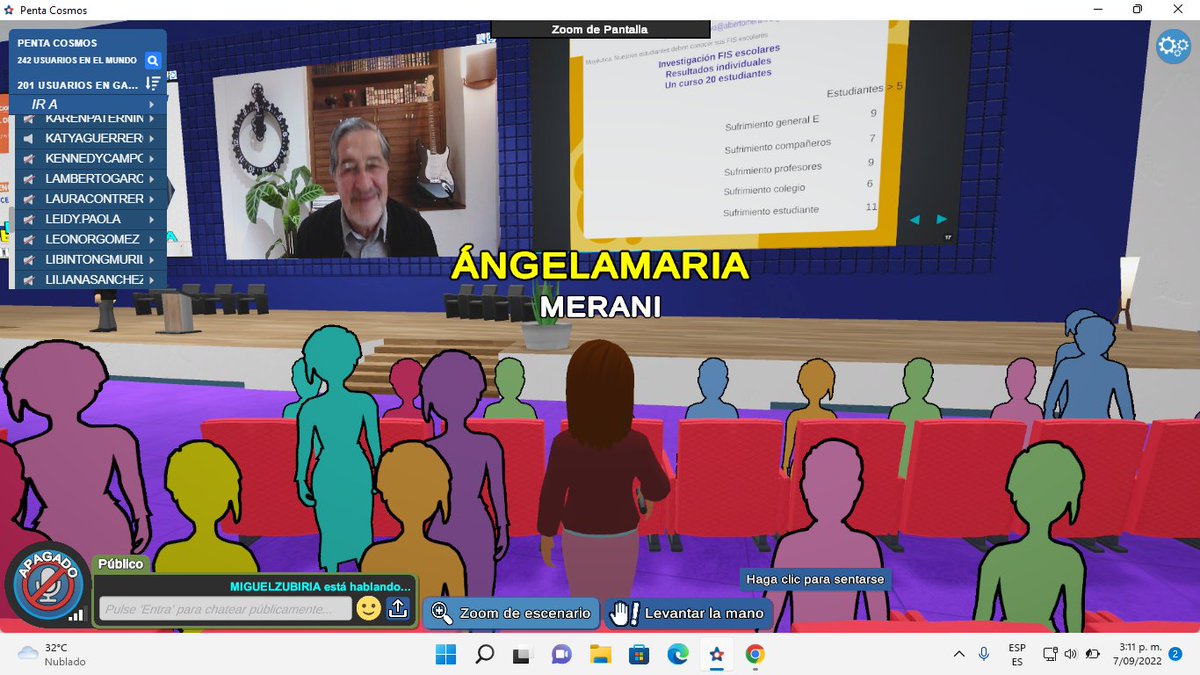Click the sort users list icon

tap(153, 84)
